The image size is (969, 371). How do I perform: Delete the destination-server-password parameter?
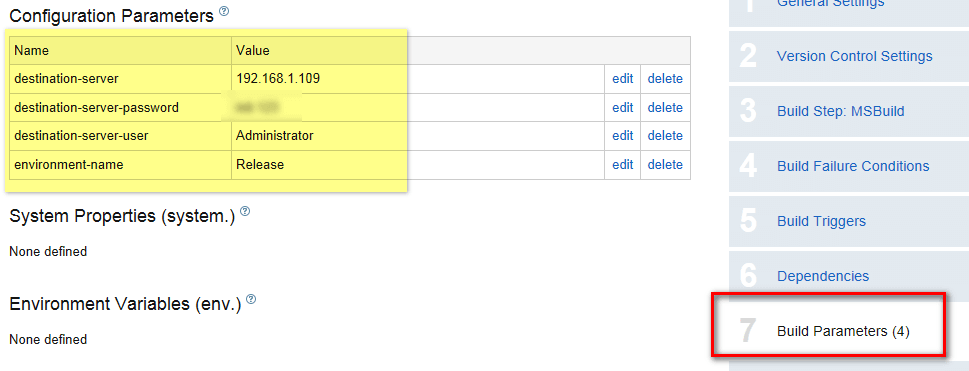click(665, 108)
